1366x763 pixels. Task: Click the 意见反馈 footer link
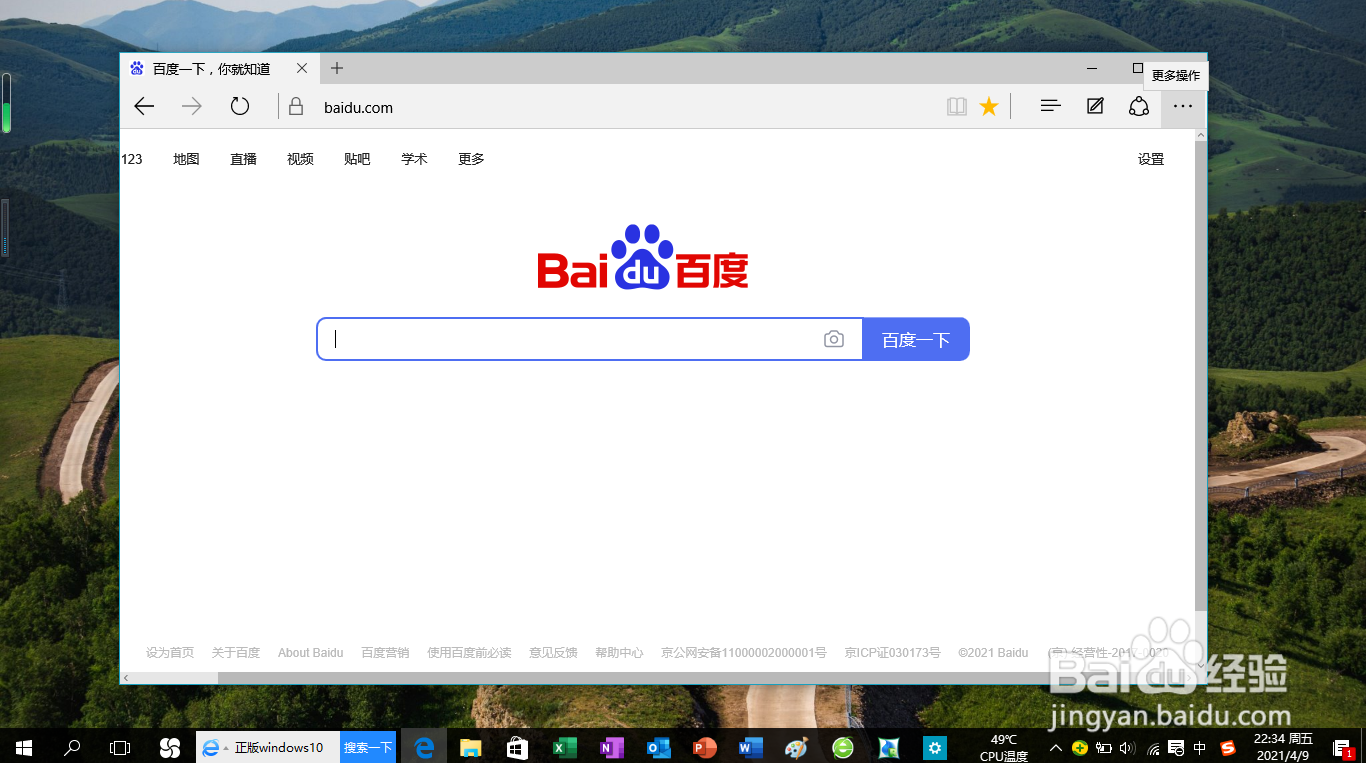click(x=553, y=652)
